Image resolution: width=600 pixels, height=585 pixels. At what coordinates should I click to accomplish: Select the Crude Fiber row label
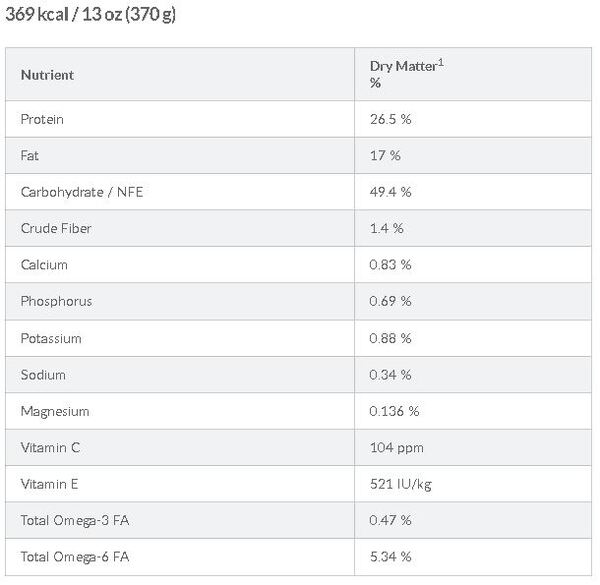56,228
